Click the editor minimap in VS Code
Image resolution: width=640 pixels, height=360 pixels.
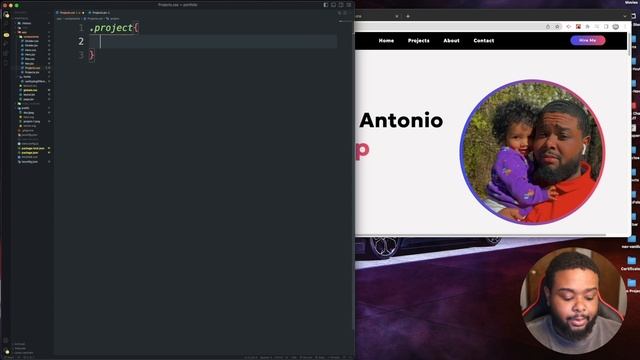[345, 22]
